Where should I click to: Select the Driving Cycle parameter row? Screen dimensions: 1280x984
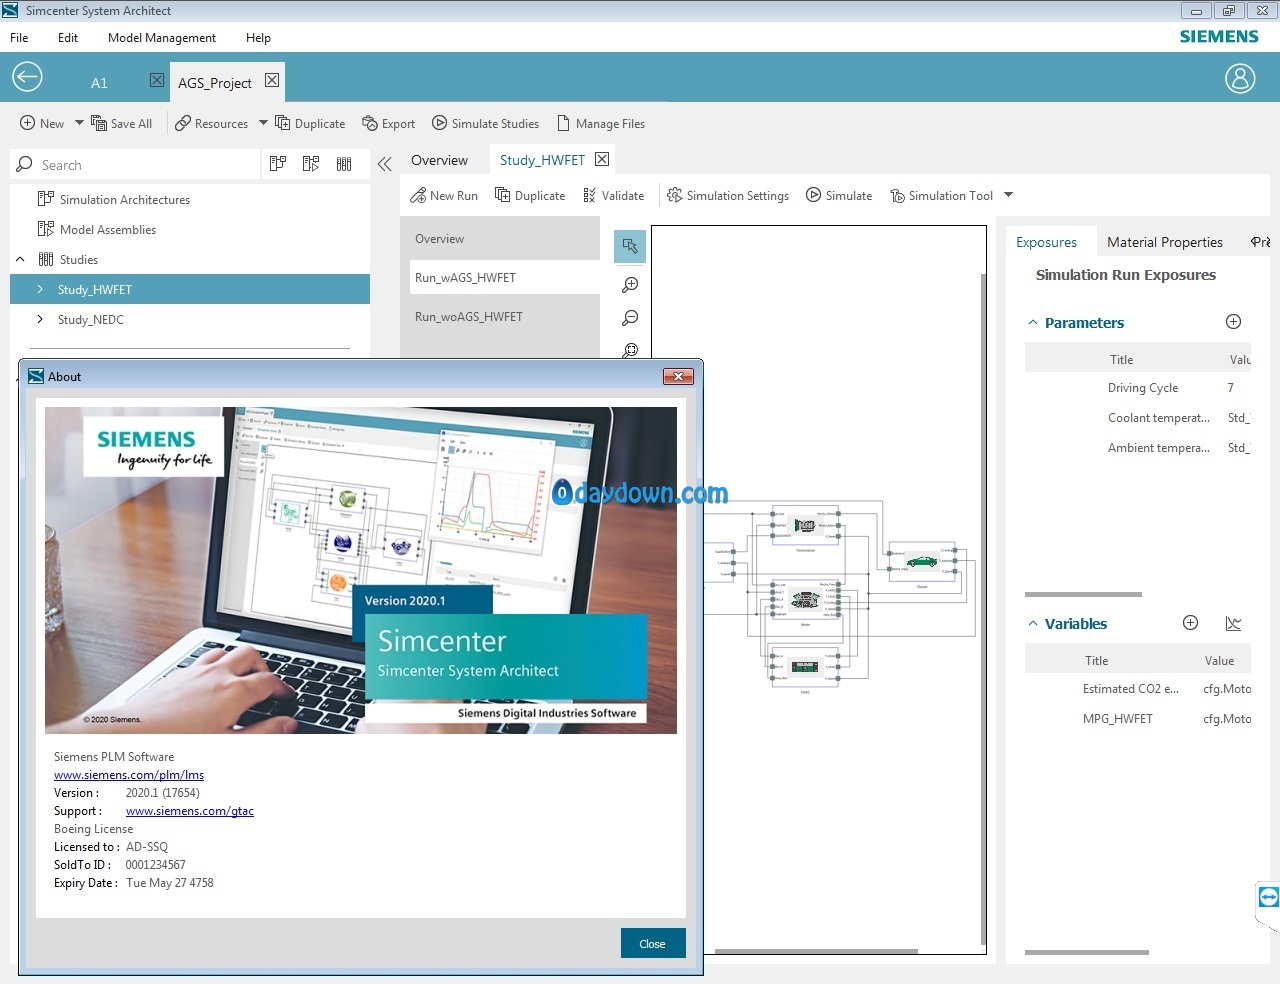(x=1138, y=387)
